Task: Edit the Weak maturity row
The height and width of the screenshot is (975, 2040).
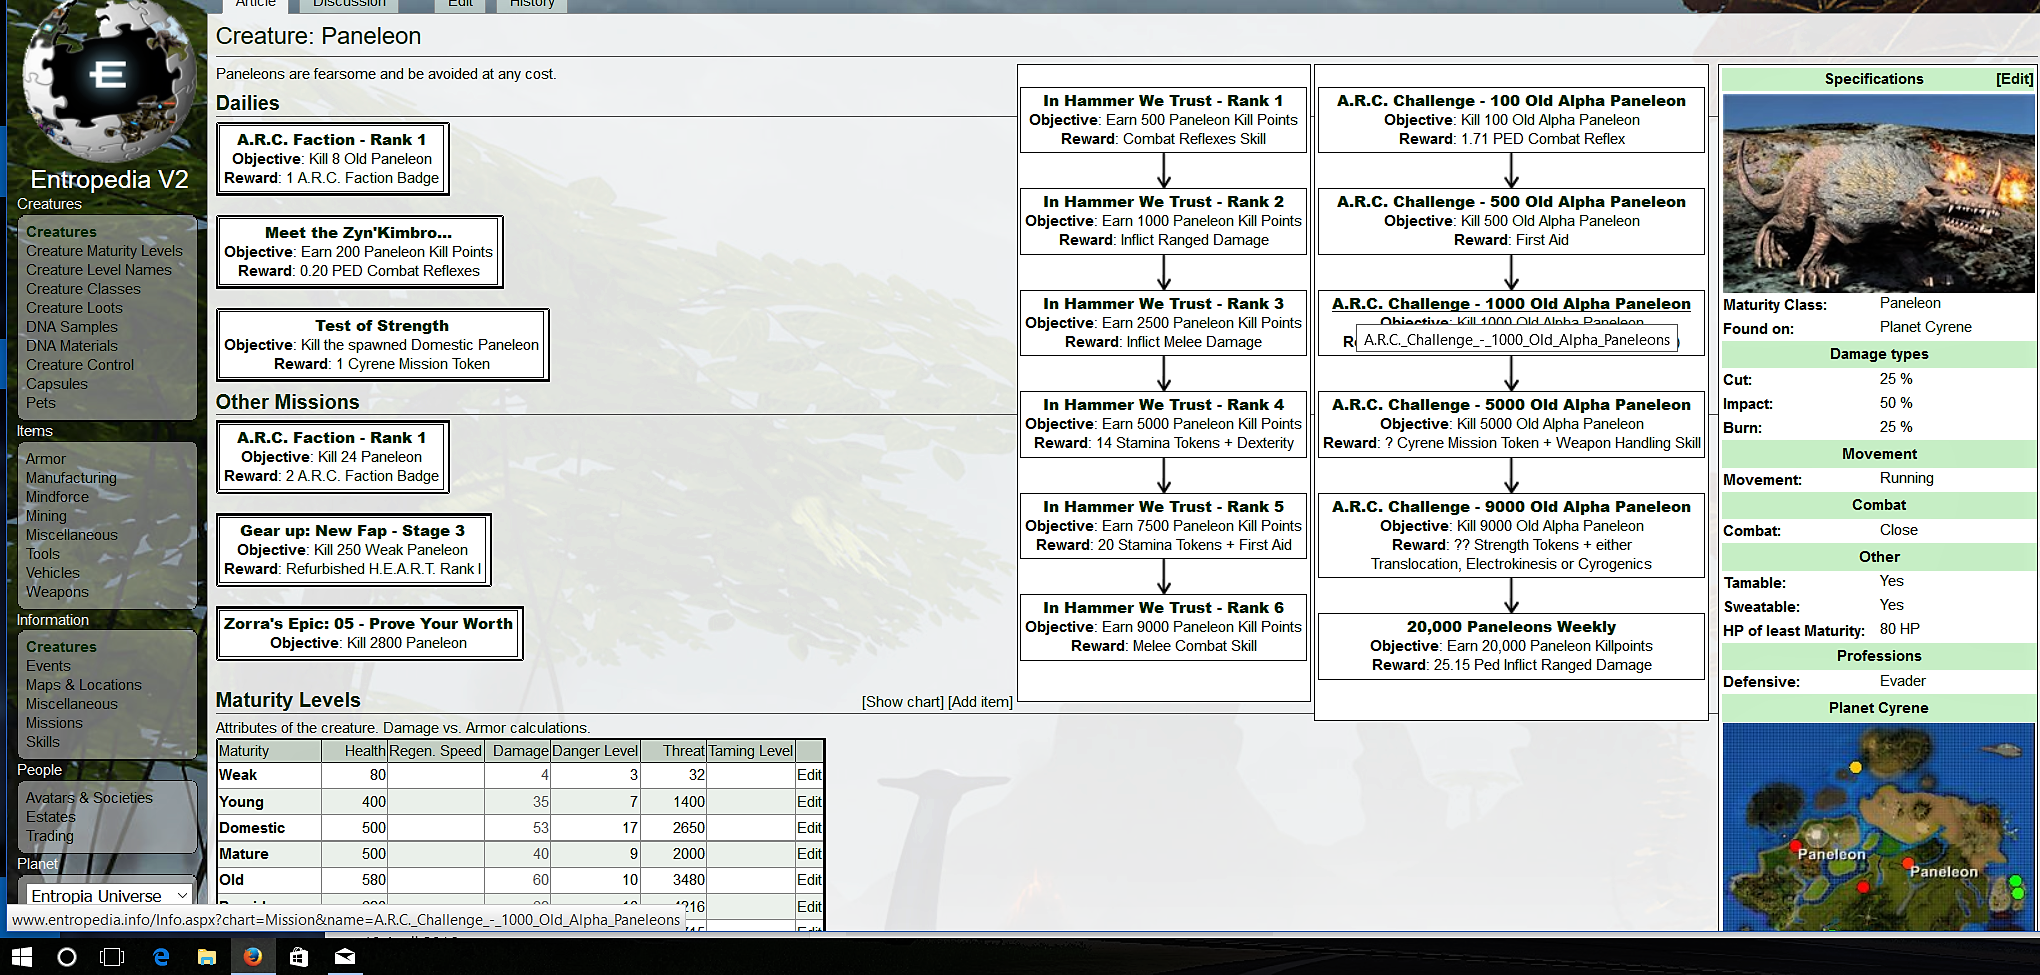Action: [x=809, y=775]
